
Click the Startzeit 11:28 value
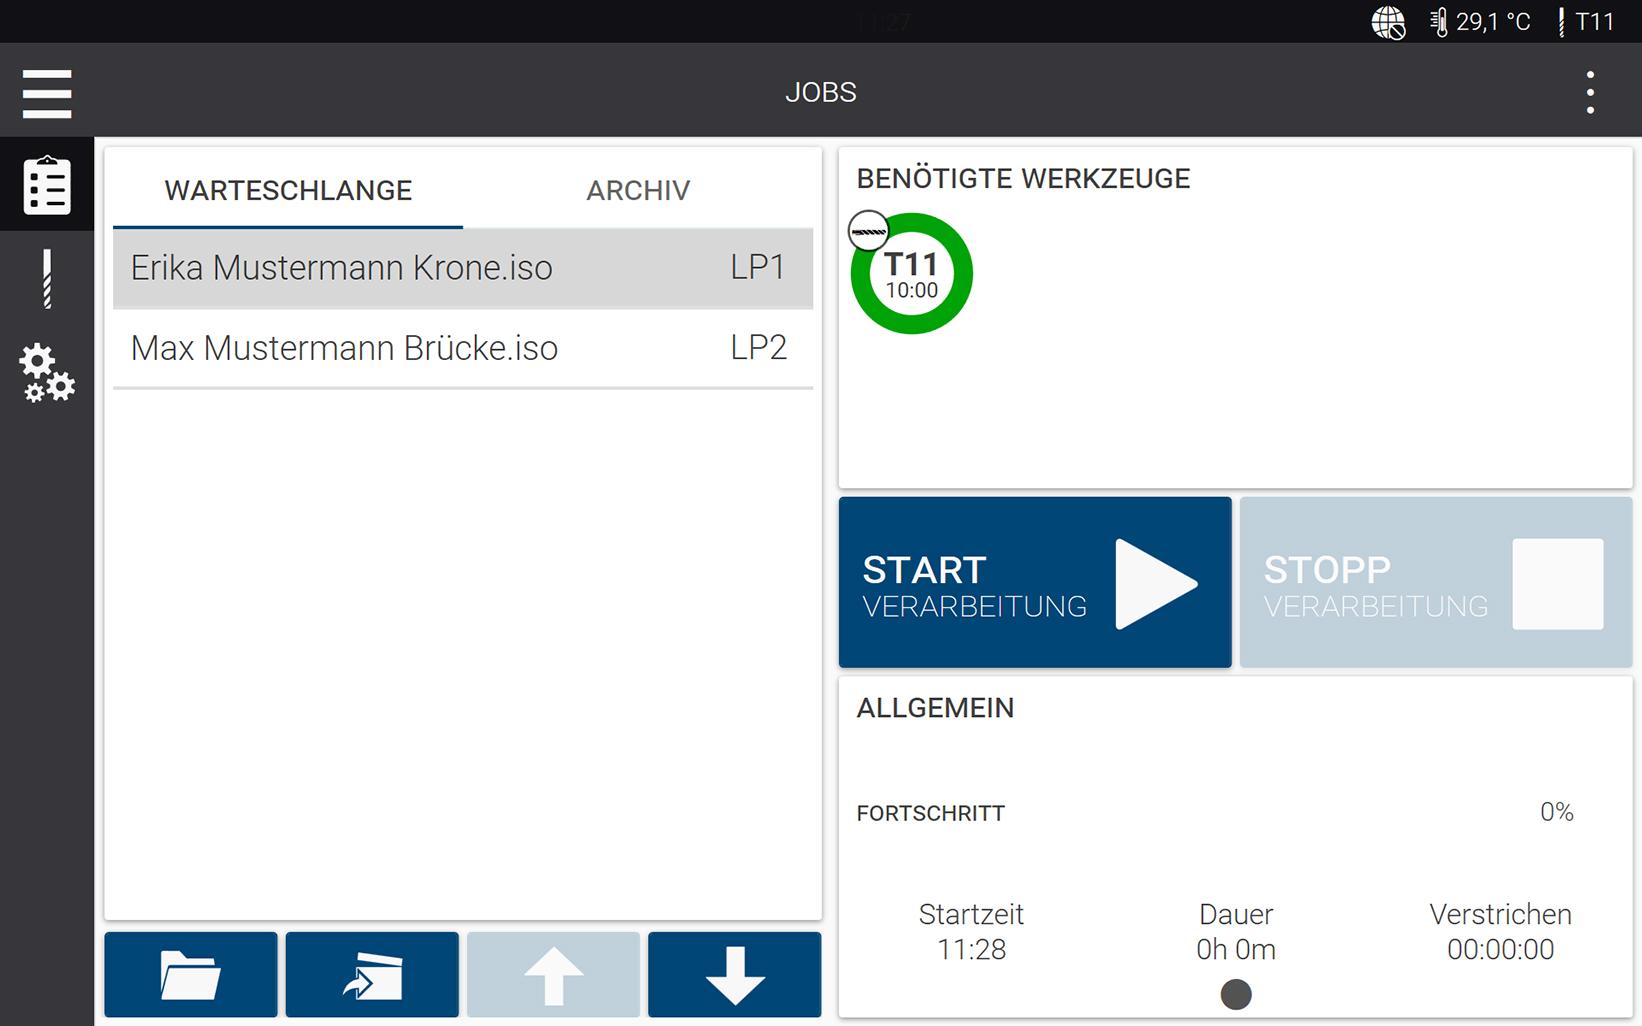(x=972, y=949)
